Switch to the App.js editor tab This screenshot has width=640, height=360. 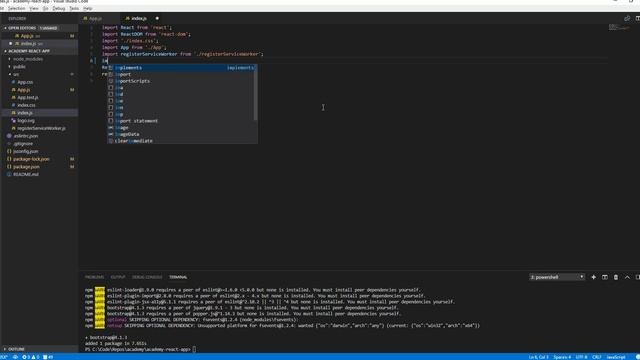click(96, 18)
